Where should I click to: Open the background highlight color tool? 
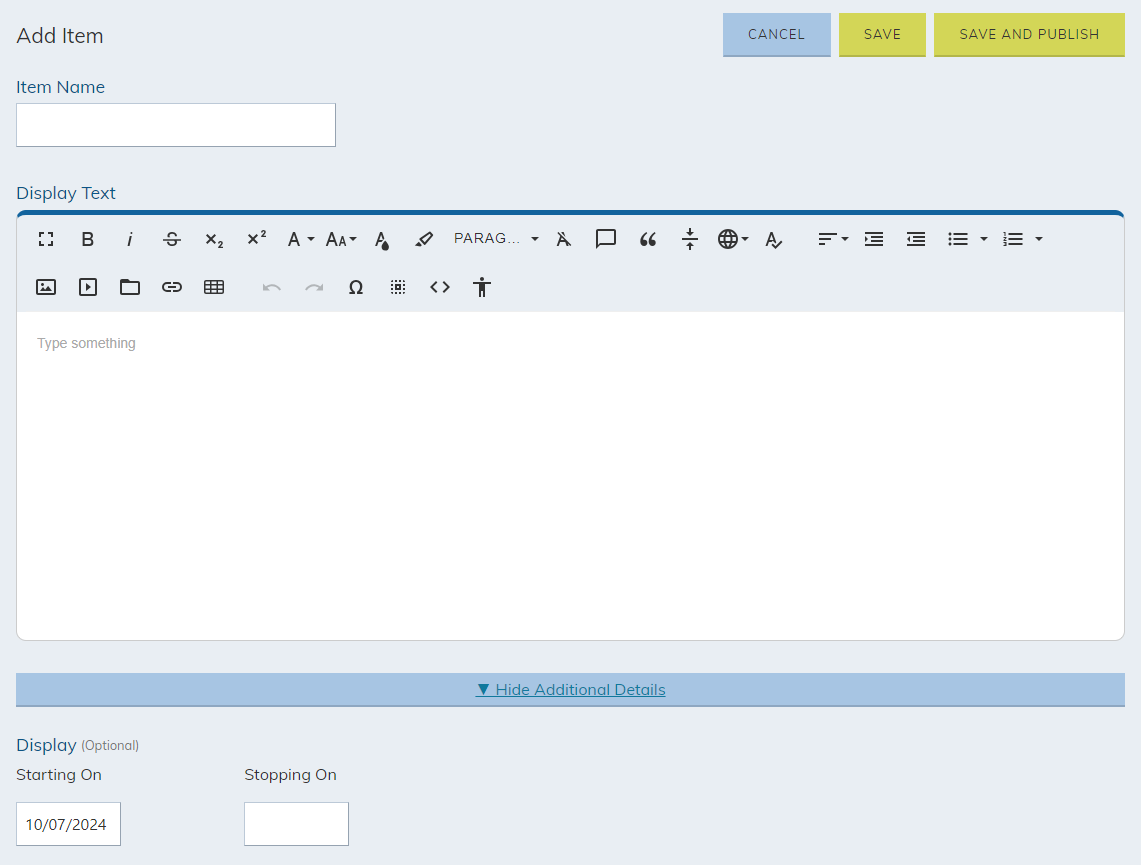pos(424,239)
